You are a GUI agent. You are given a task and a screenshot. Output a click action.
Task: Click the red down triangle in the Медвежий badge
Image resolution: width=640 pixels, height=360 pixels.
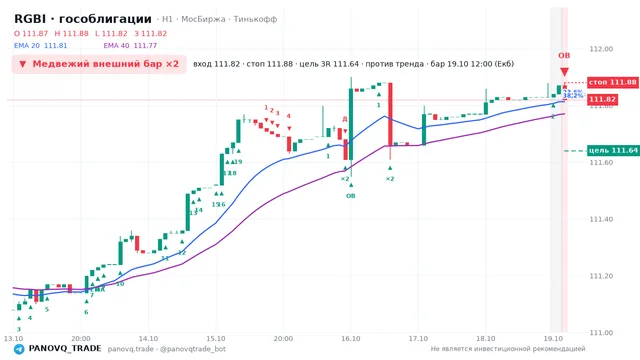coord(22,64)
